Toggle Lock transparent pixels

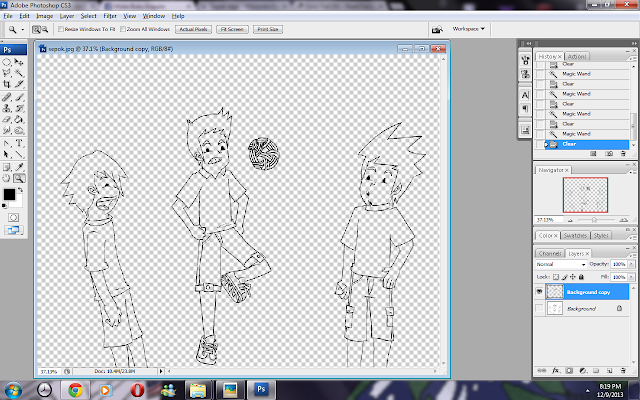(556, 277)
